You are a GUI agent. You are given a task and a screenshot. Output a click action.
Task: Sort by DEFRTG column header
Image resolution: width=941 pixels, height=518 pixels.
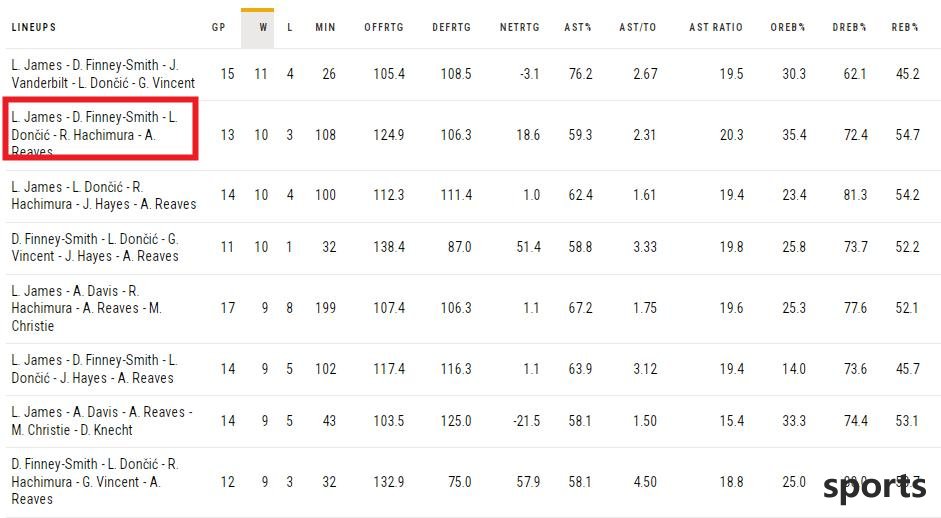451,28
